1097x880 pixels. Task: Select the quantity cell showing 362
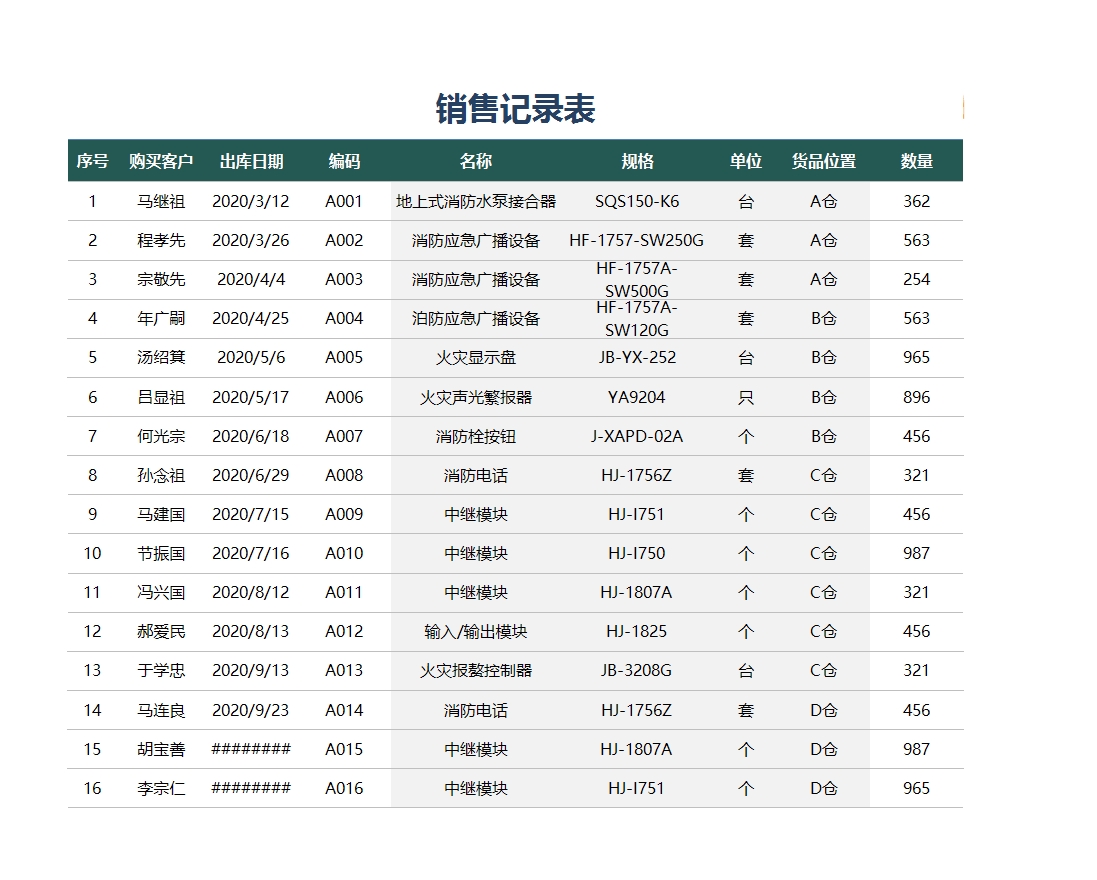[916, 201]
